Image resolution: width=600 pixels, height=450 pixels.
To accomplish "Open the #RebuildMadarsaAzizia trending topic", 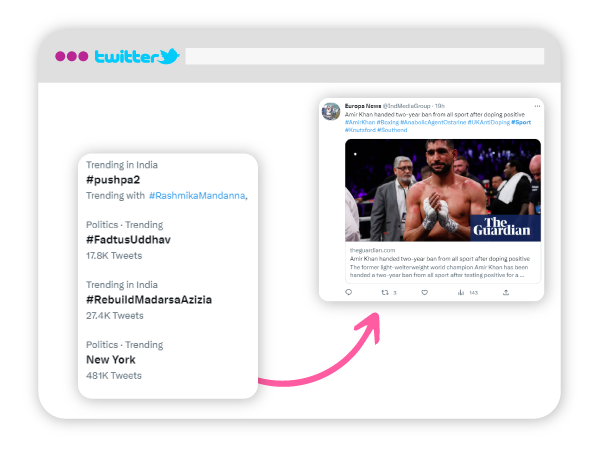I will 149,300.
